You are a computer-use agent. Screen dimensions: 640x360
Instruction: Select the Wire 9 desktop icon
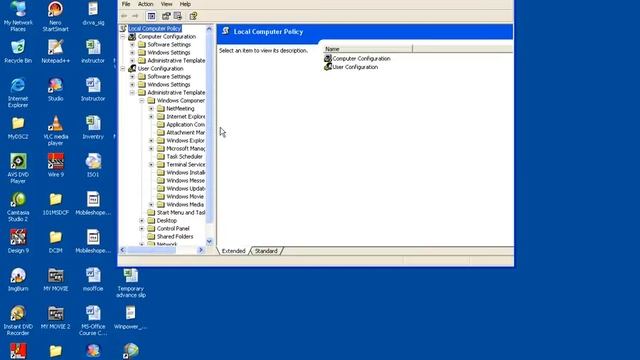[x=56, y=165]
